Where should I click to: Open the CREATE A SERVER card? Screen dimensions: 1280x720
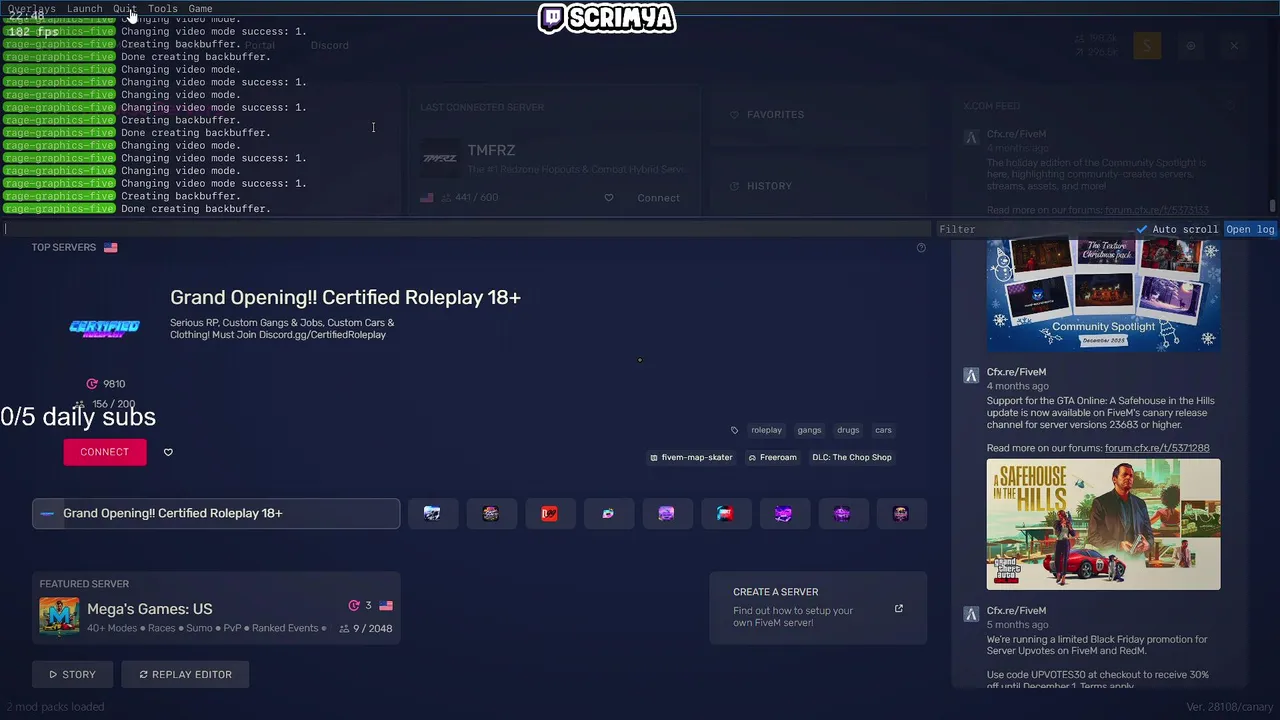coord(818,608)
